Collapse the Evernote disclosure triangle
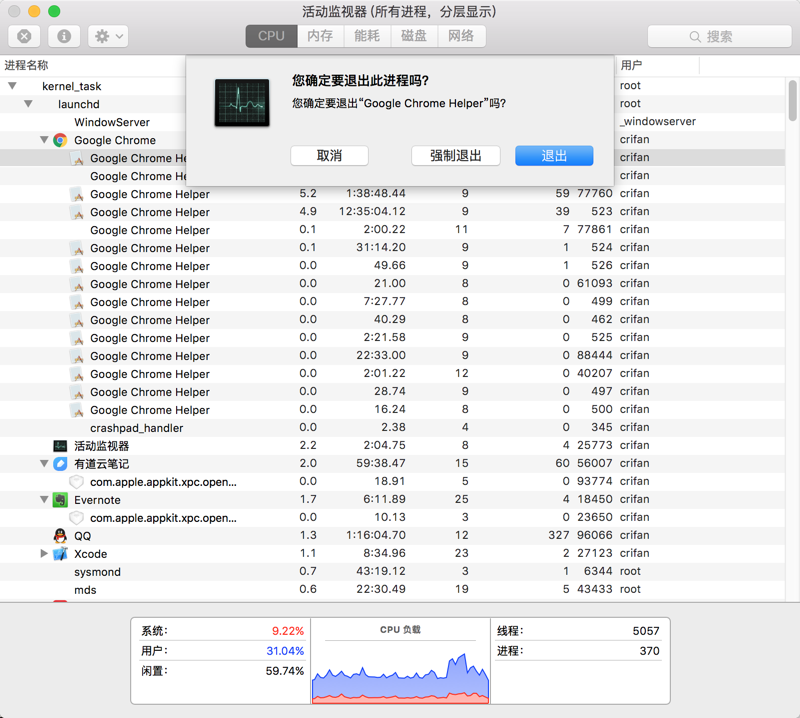The image size is (800, 718). (44, 500)
